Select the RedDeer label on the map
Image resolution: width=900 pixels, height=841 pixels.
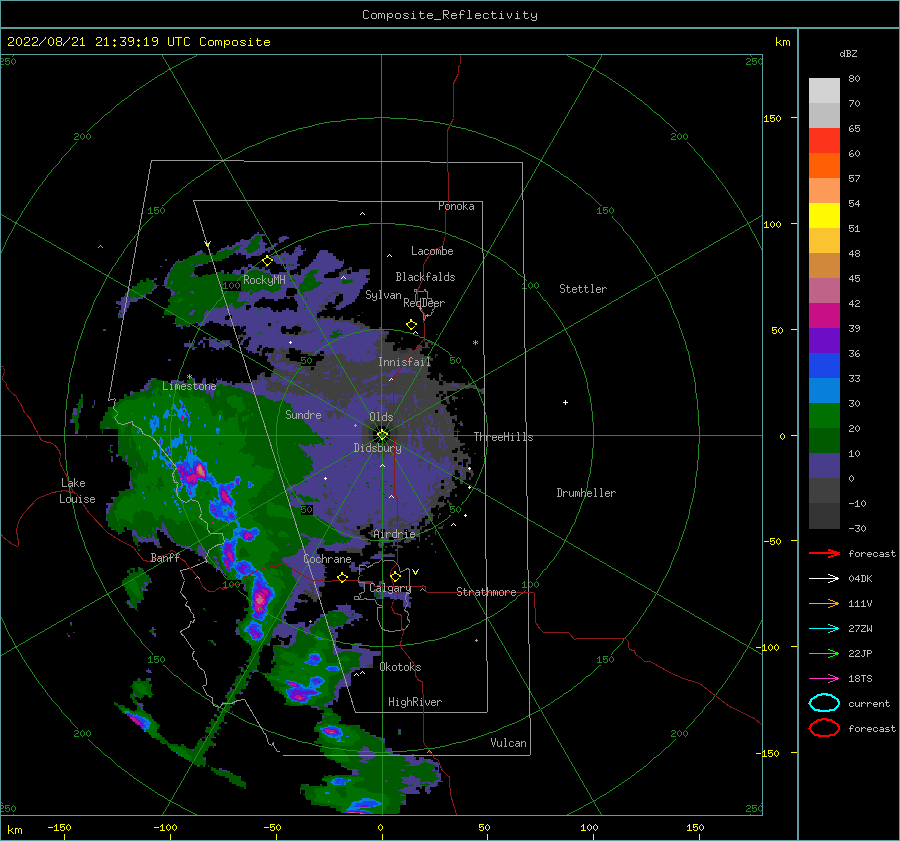click(424, 303)
